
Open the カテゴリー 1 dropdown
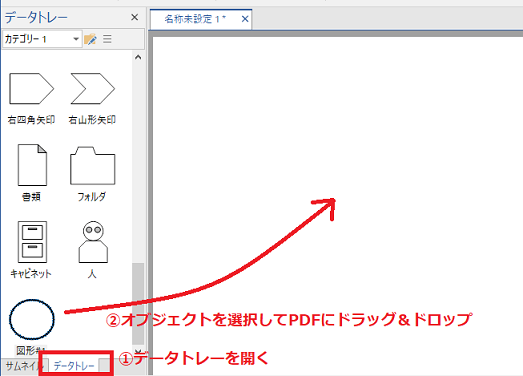click(x=42, y=39)
